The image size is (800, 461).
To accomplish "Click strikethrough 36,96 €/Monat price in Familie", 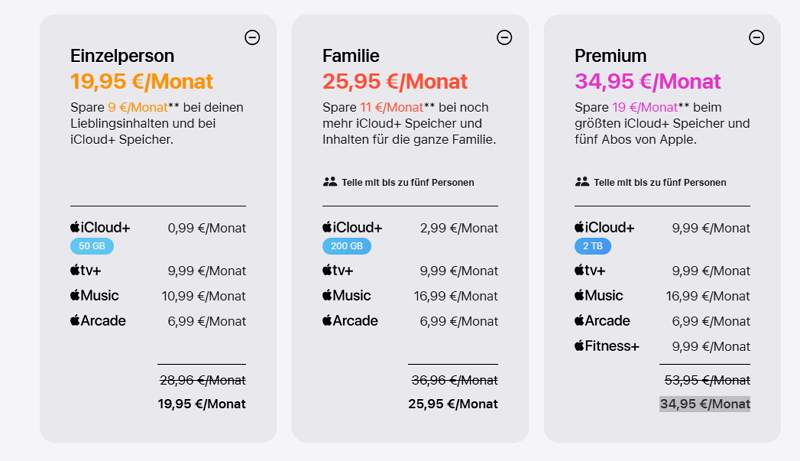I will pyautogui.click(x=454, y=380).
